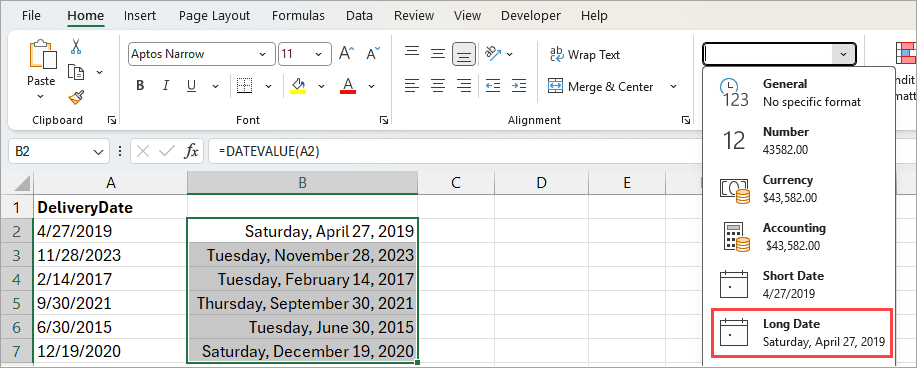Open the File tab
This screenshot has width=917, height=368.
(32, 16)
